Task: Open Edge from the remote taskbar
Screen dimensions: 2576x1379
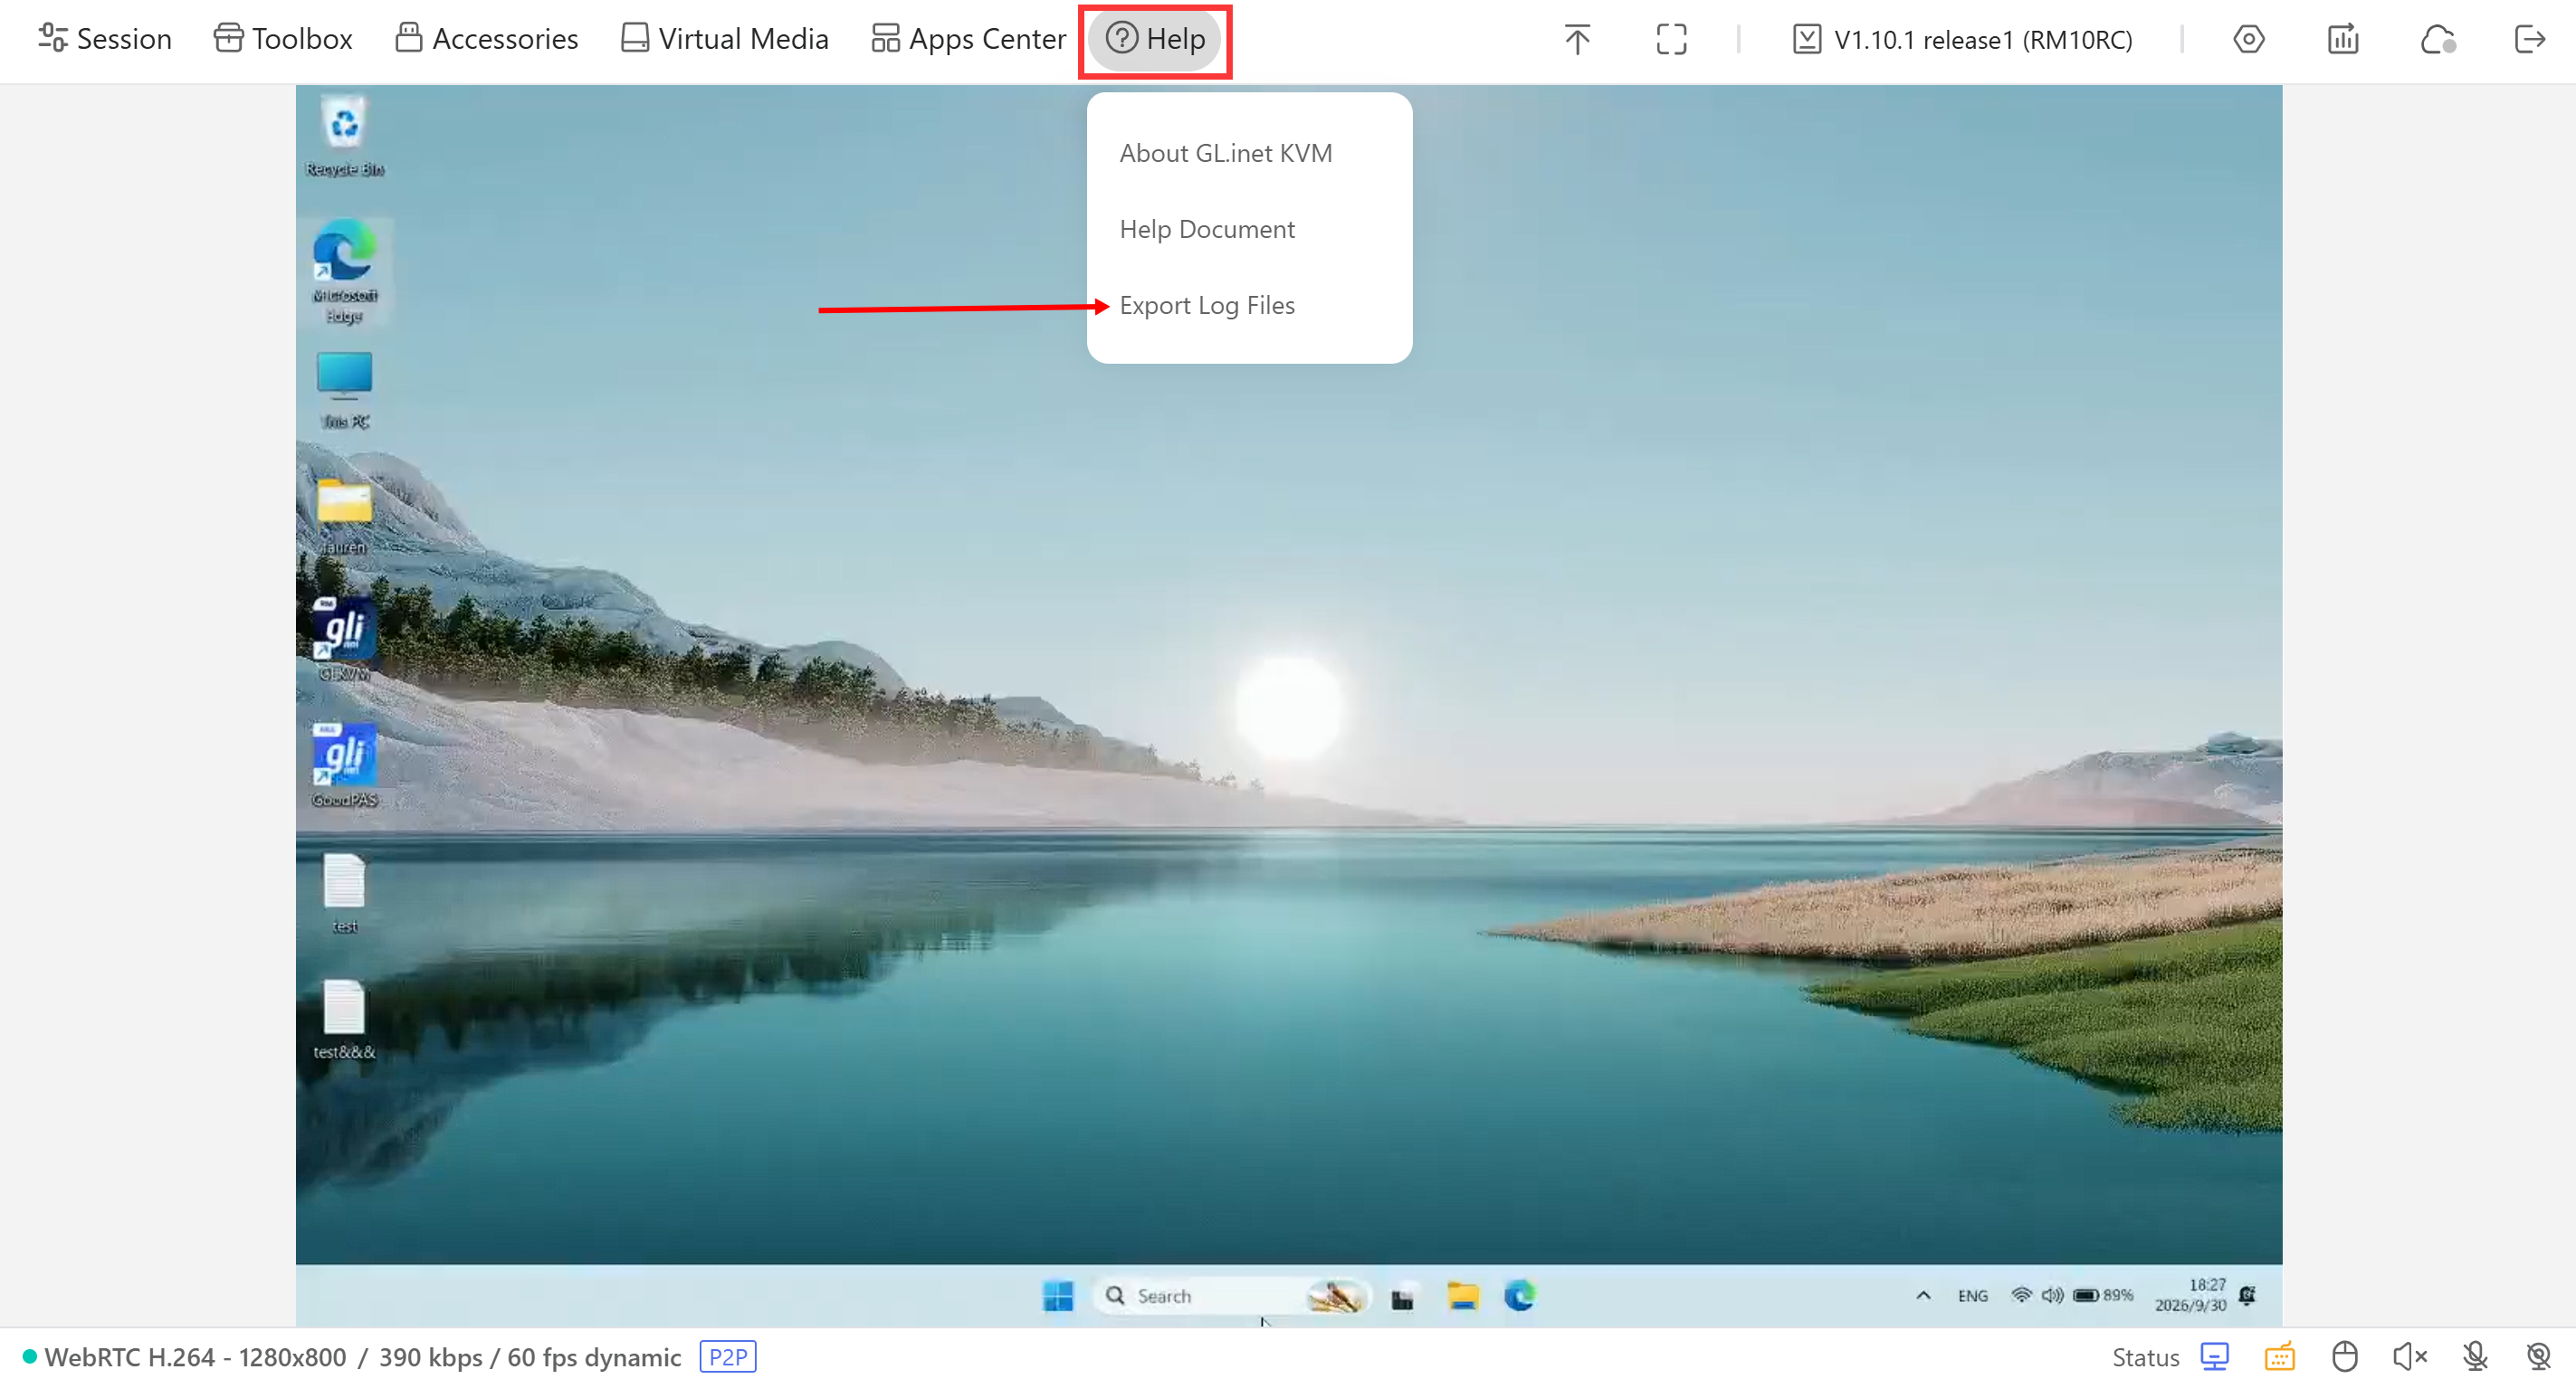Action: pyautogui.click(x=1520, y=1296)
